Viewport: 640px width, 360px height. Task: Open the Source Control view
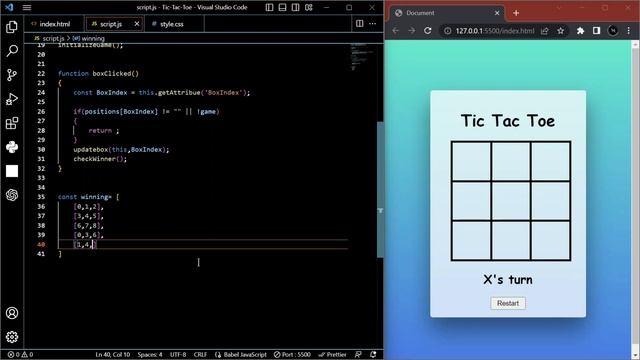pyautogui.click(x=12, y=75)
